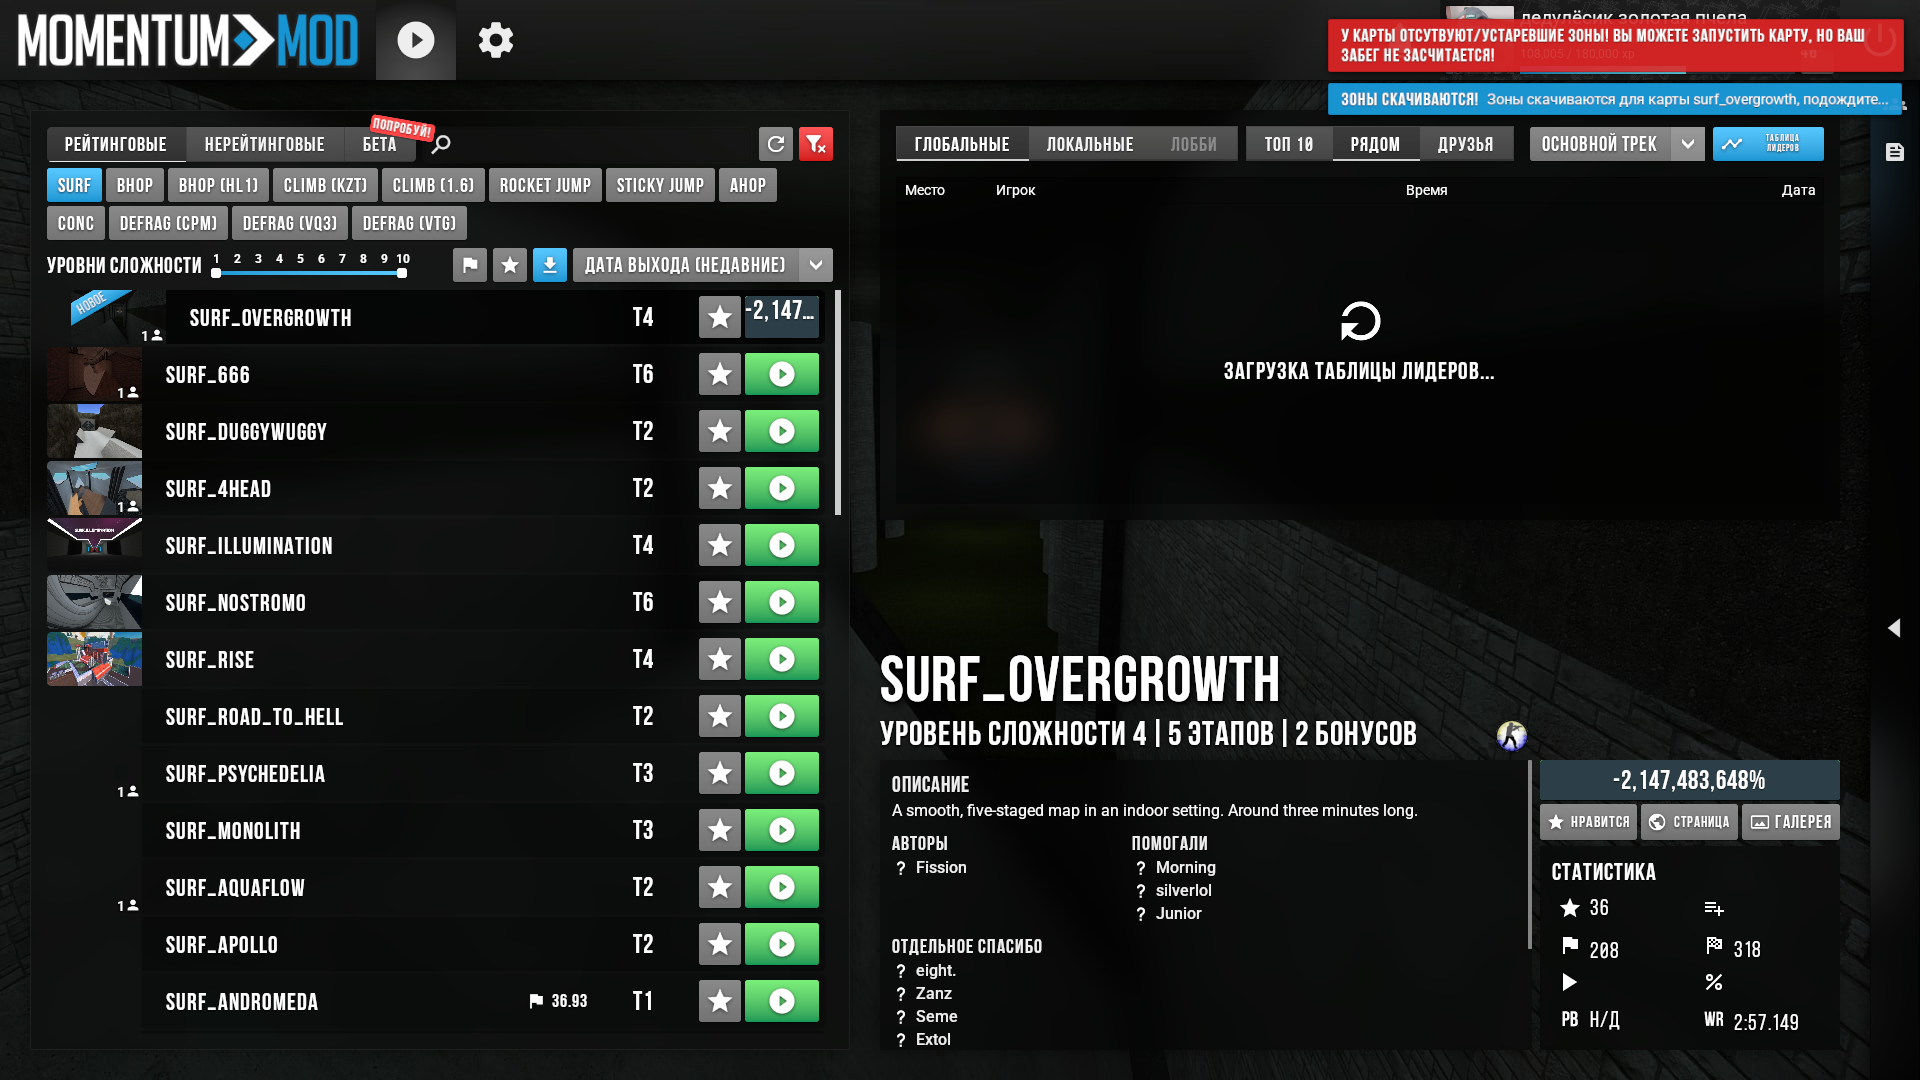
Task: Collapse the right side drawer arrow
Action: pos(1894,628)
